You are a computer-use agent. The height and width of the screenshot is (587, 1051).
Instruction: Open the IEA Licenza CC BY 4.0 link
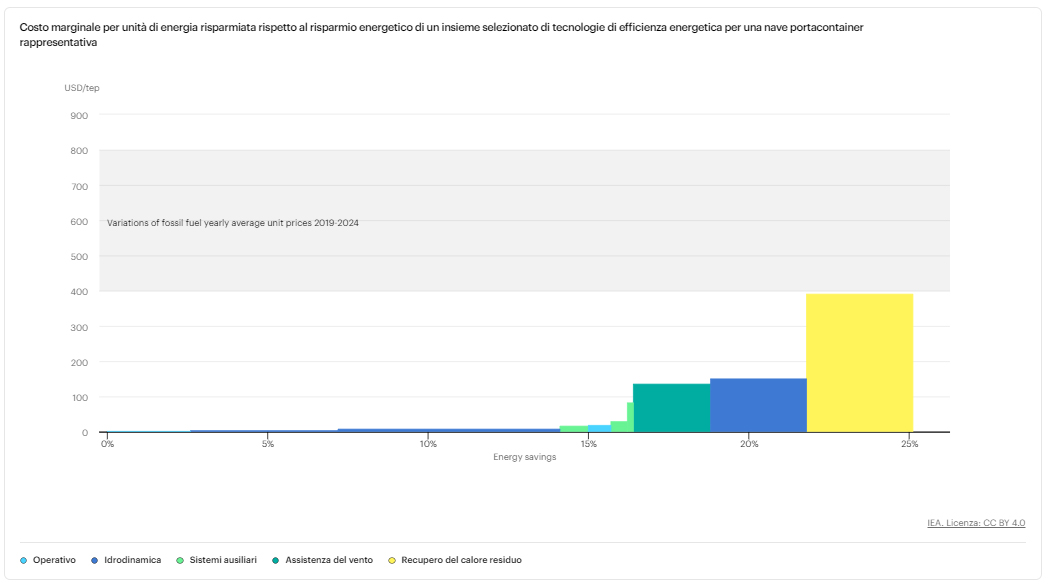(x=976, y=523)
